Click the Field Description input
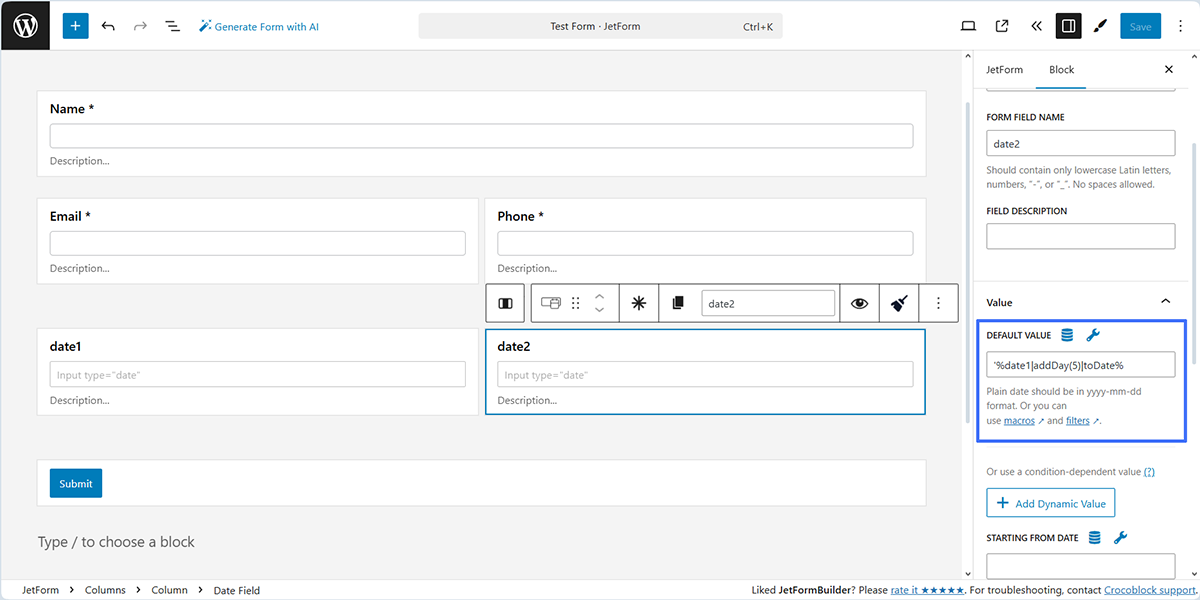Image resolution: width=1200 pixels, height=600 pixels. click(x=1080, y=236)
